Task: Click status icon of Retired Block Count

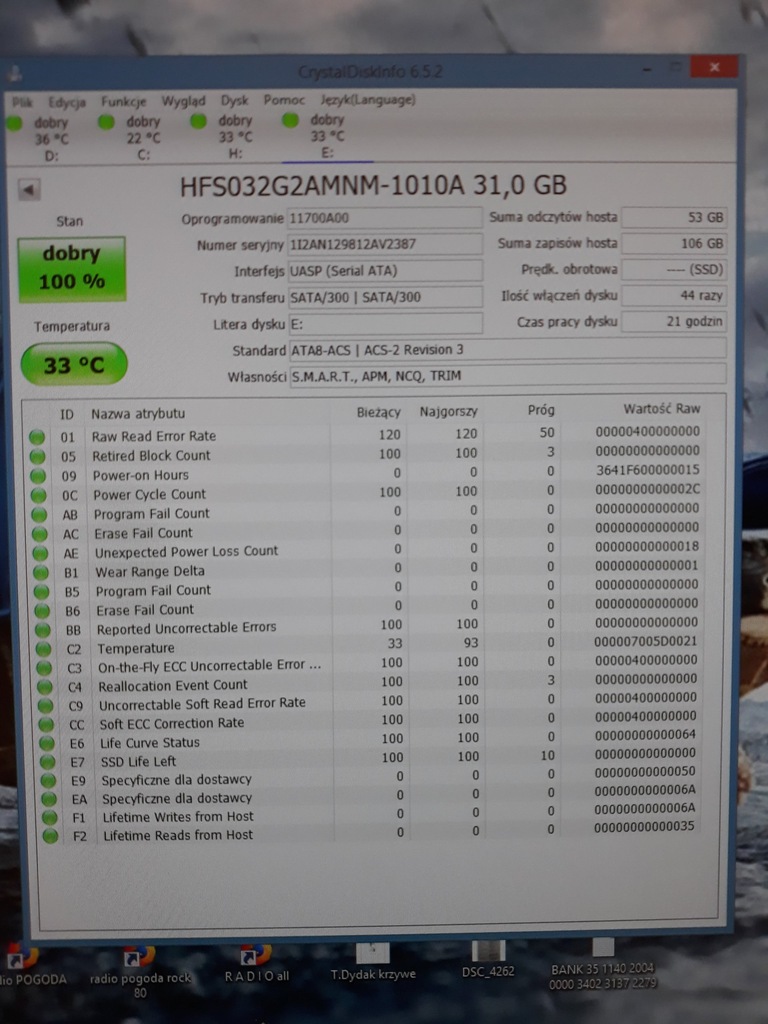Action: coord(37,456)
